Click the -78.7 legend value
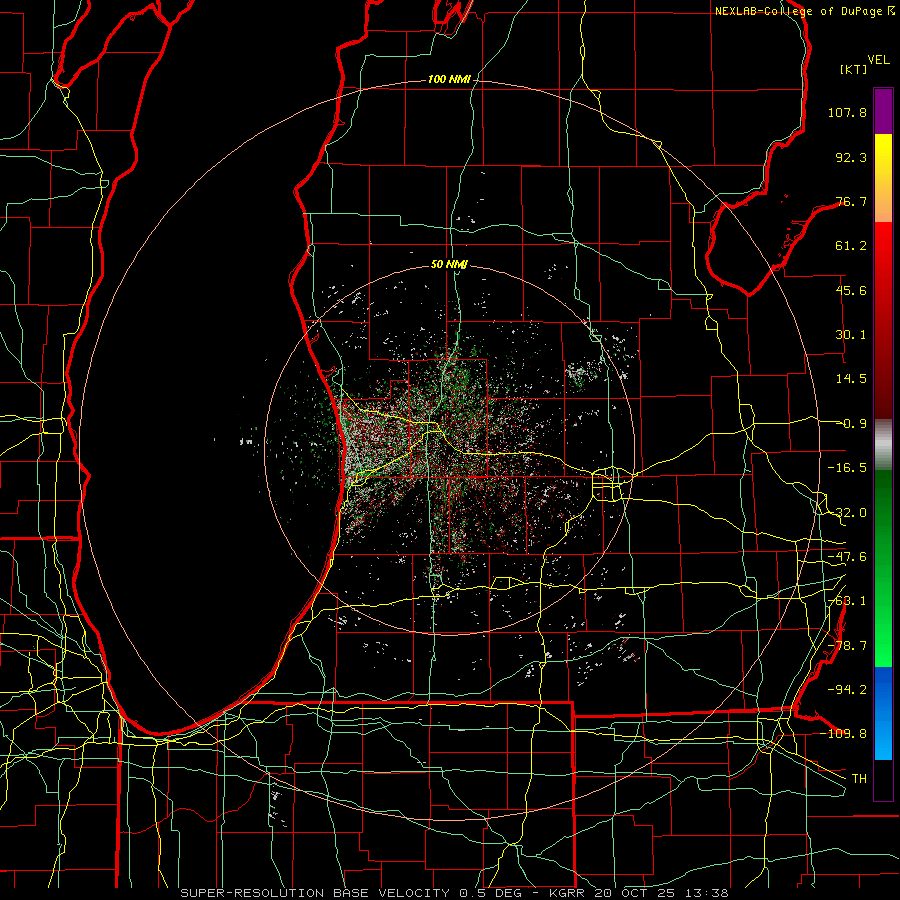Screen dimensions: 900x900 pos(847,646)
